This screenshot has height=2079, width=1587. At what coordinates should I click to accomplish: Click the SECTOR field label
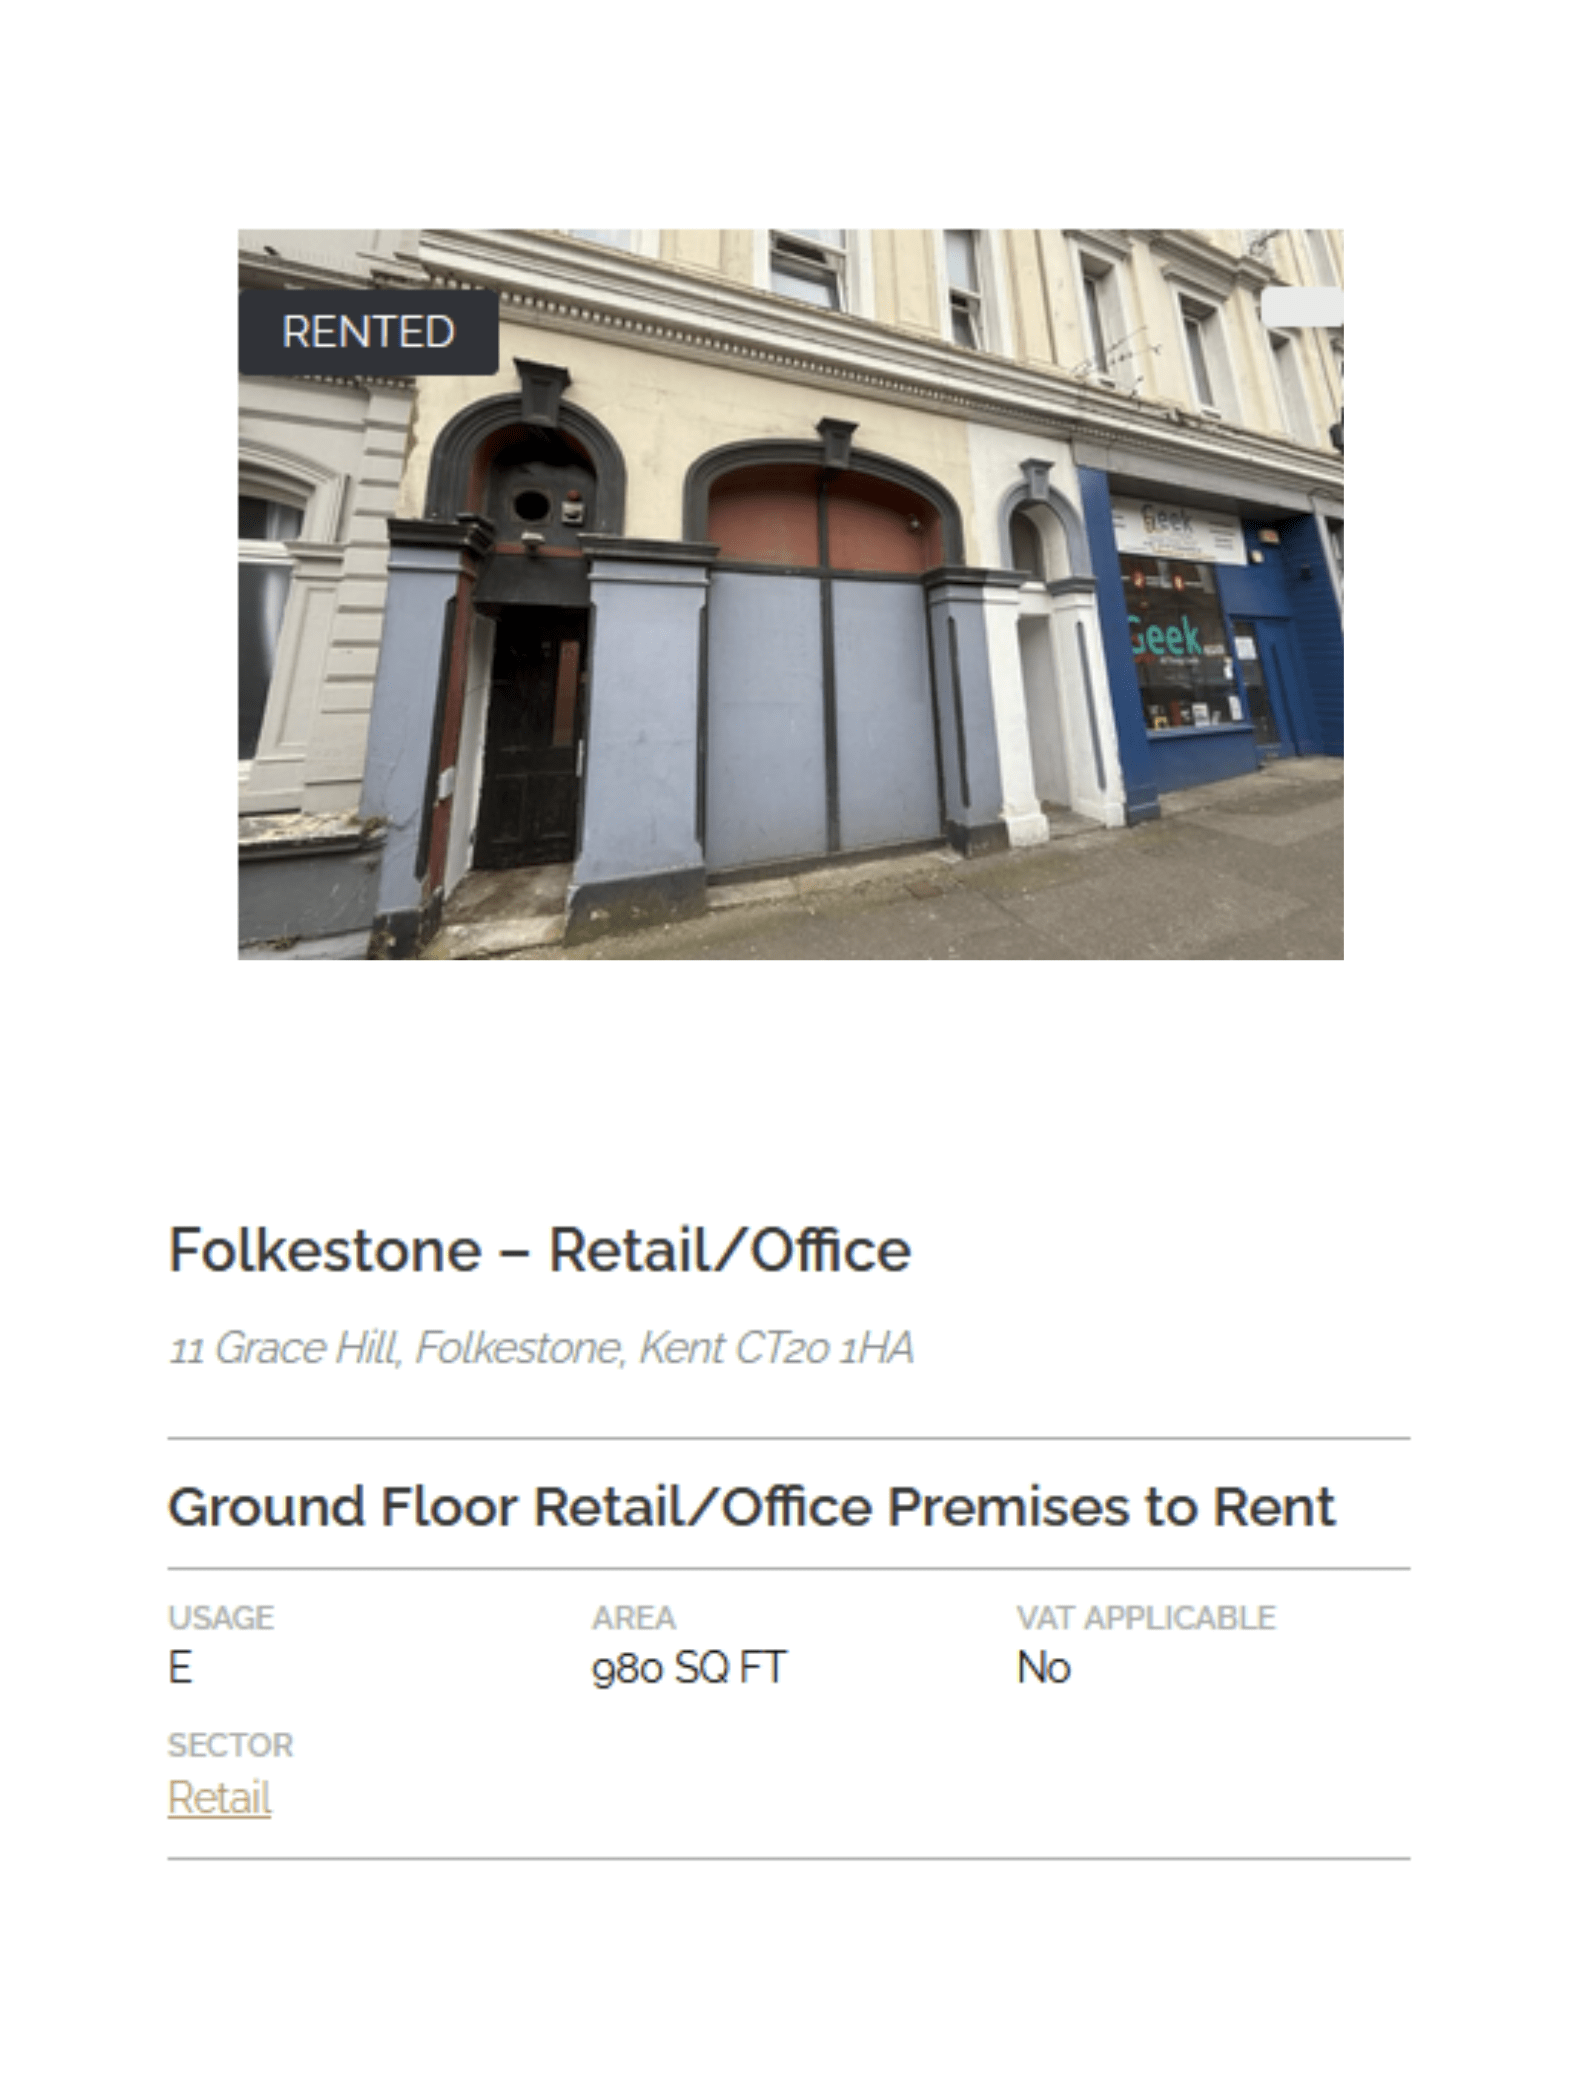[230, 1745]
